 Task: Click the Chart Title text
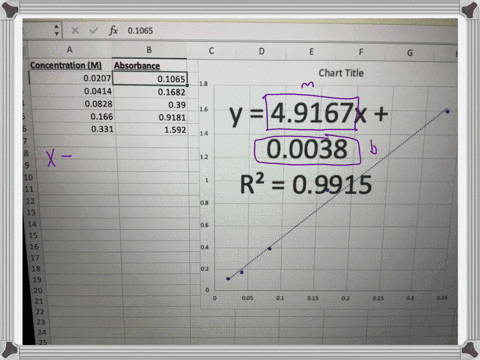pyautogui.click(x=341, y=73)
